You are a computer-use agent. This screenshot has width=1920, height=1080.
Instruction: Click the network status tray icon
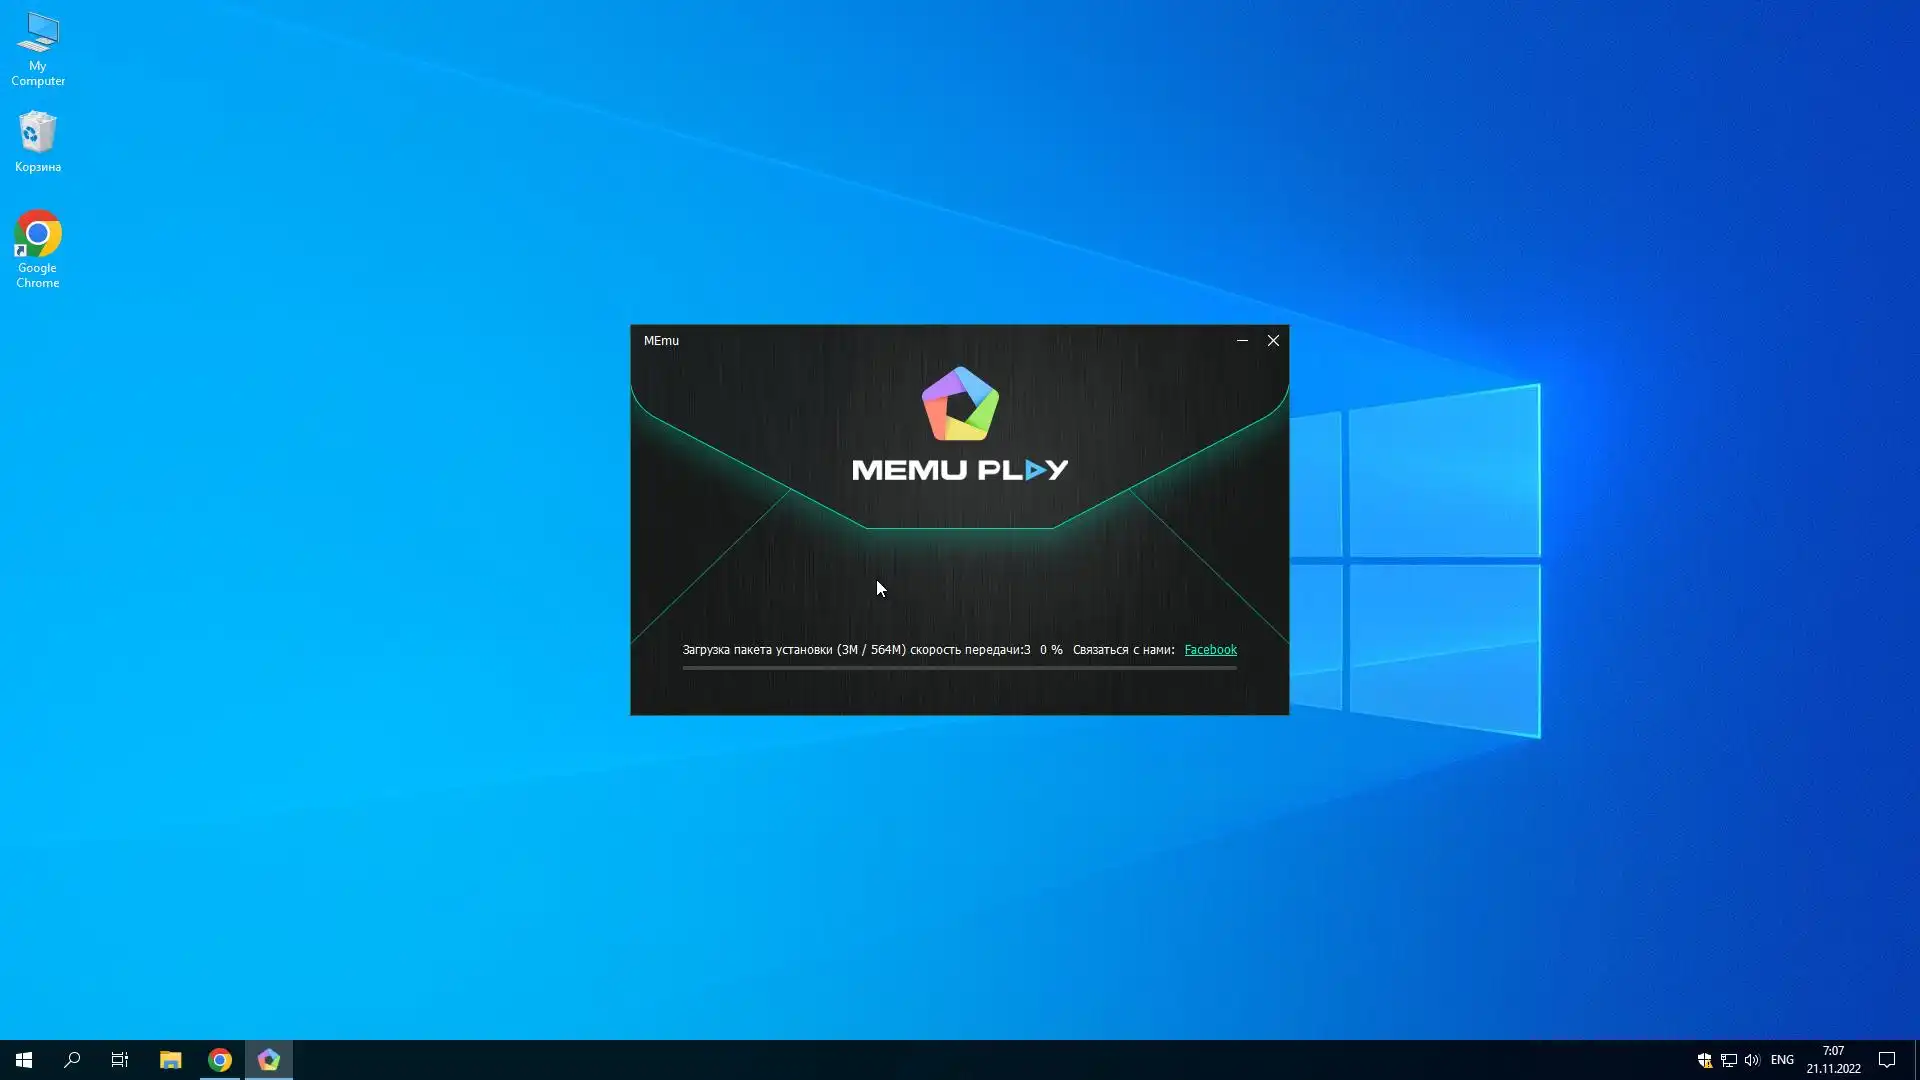coord(1728,1060)
